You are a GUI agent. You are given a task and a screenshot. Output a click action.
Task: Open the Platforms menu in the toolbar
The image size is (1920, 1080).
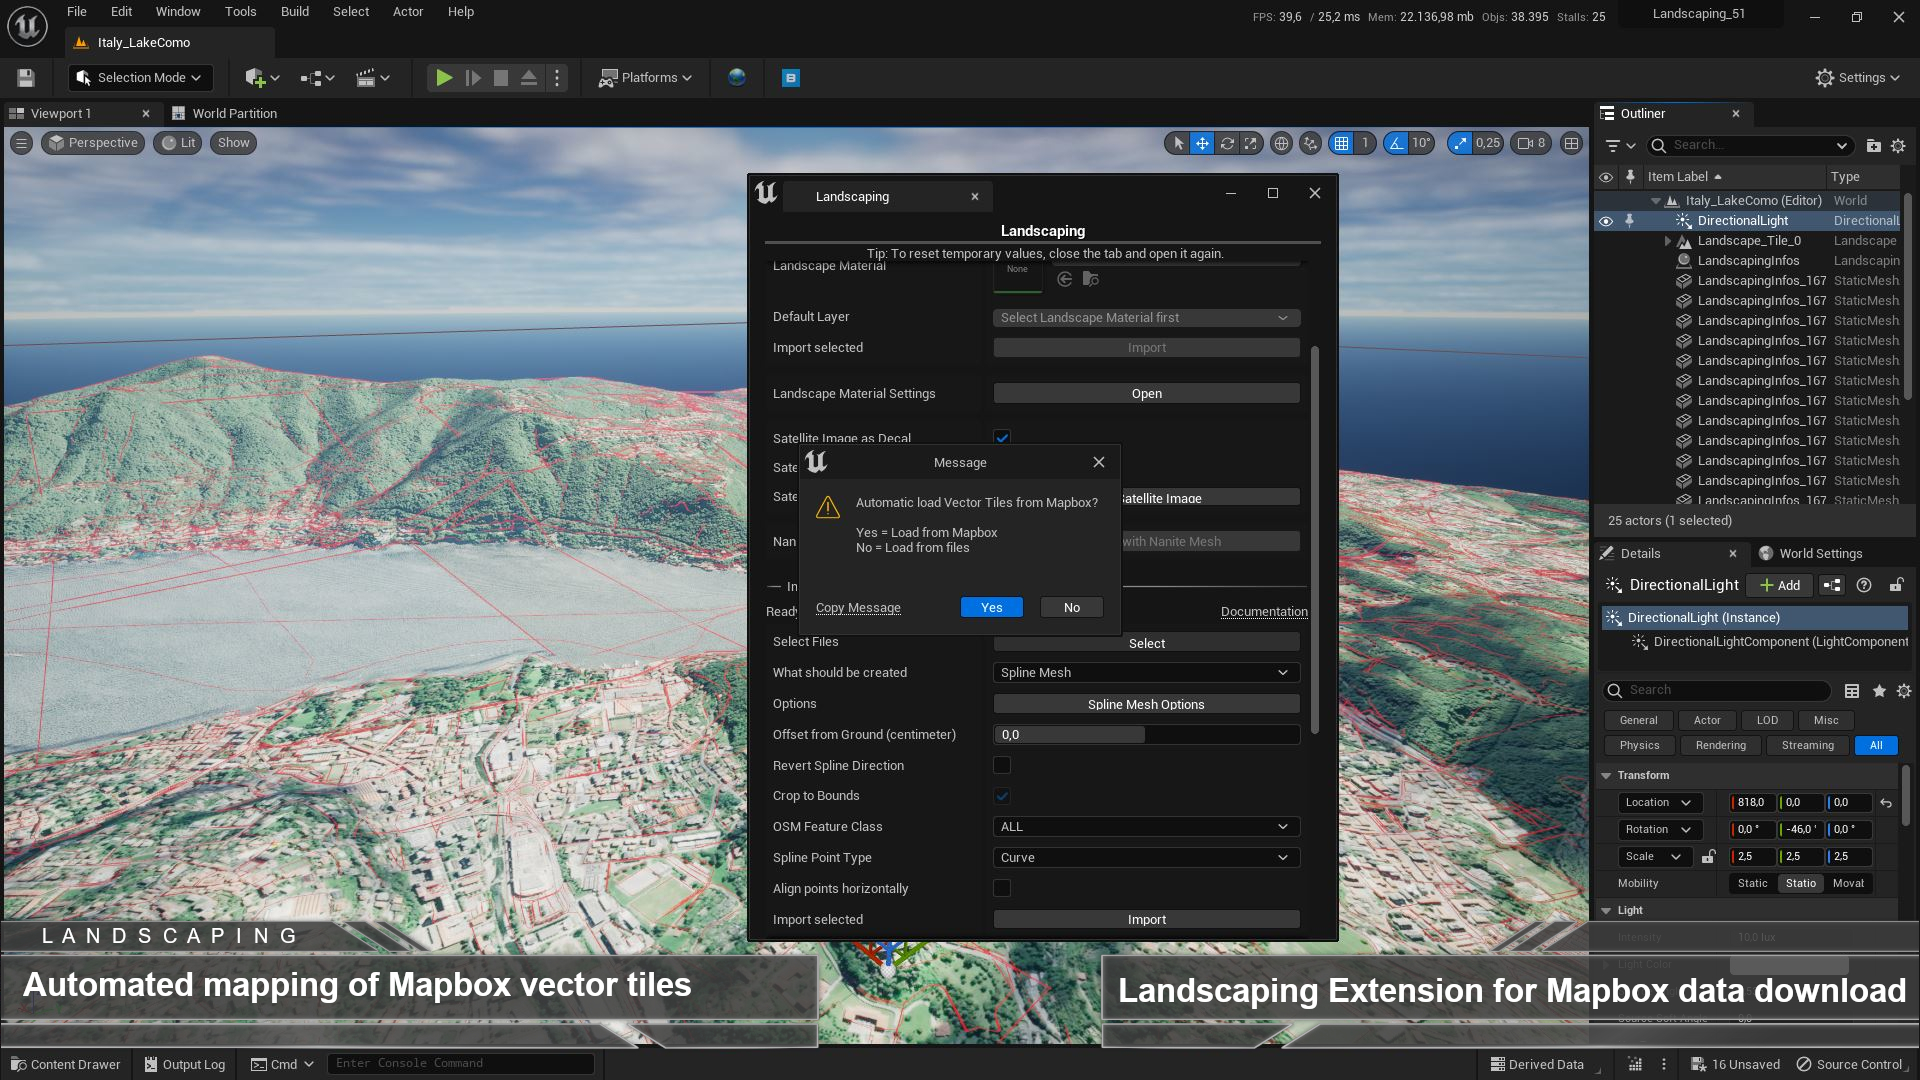[x=644, y=77]
